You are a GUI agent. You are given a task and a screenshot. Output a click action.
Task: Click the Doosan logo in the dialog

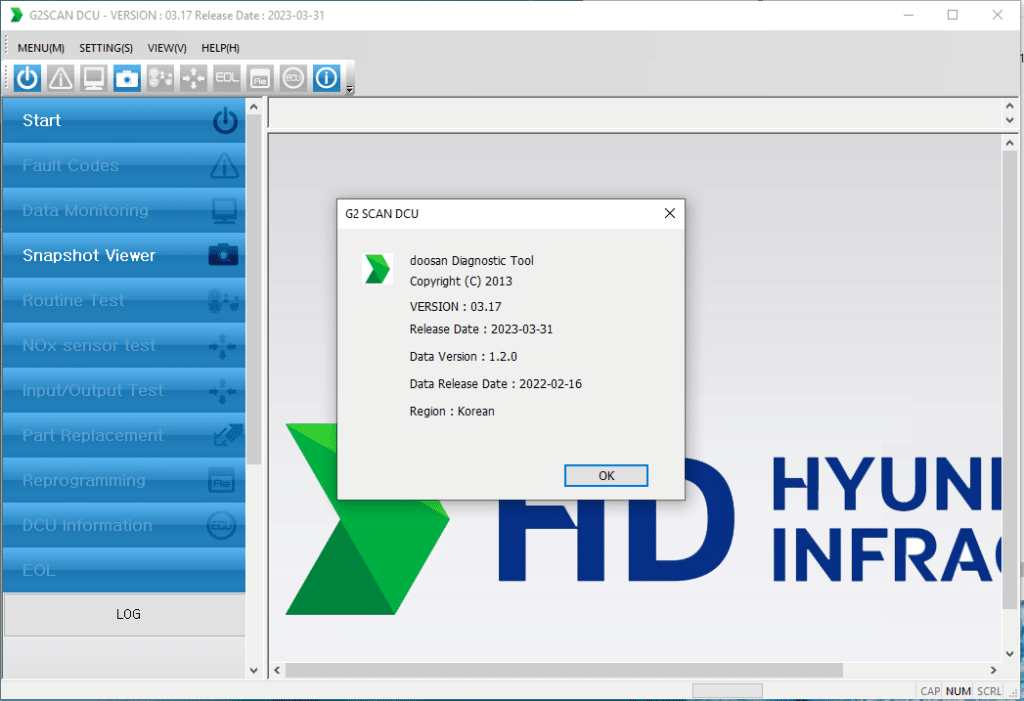377,269
